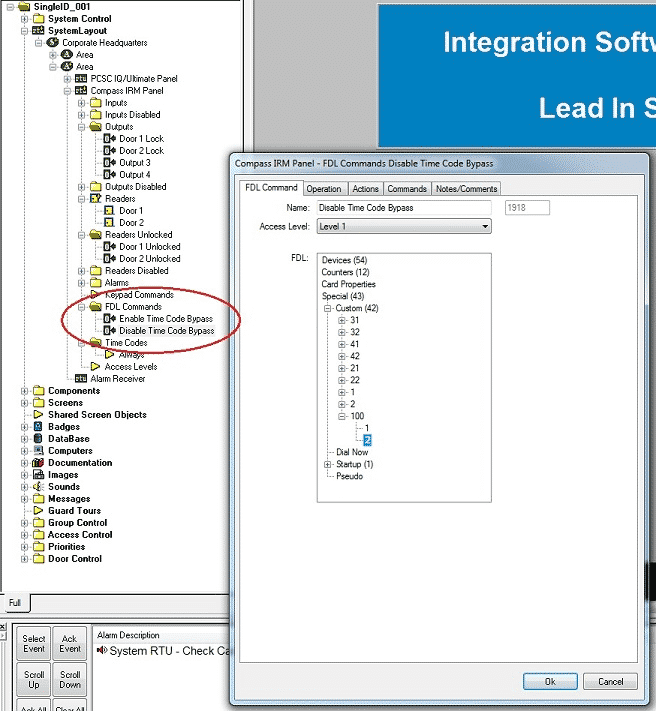Click the Badges icon
The image size is (656, 711).
point(39,427)
